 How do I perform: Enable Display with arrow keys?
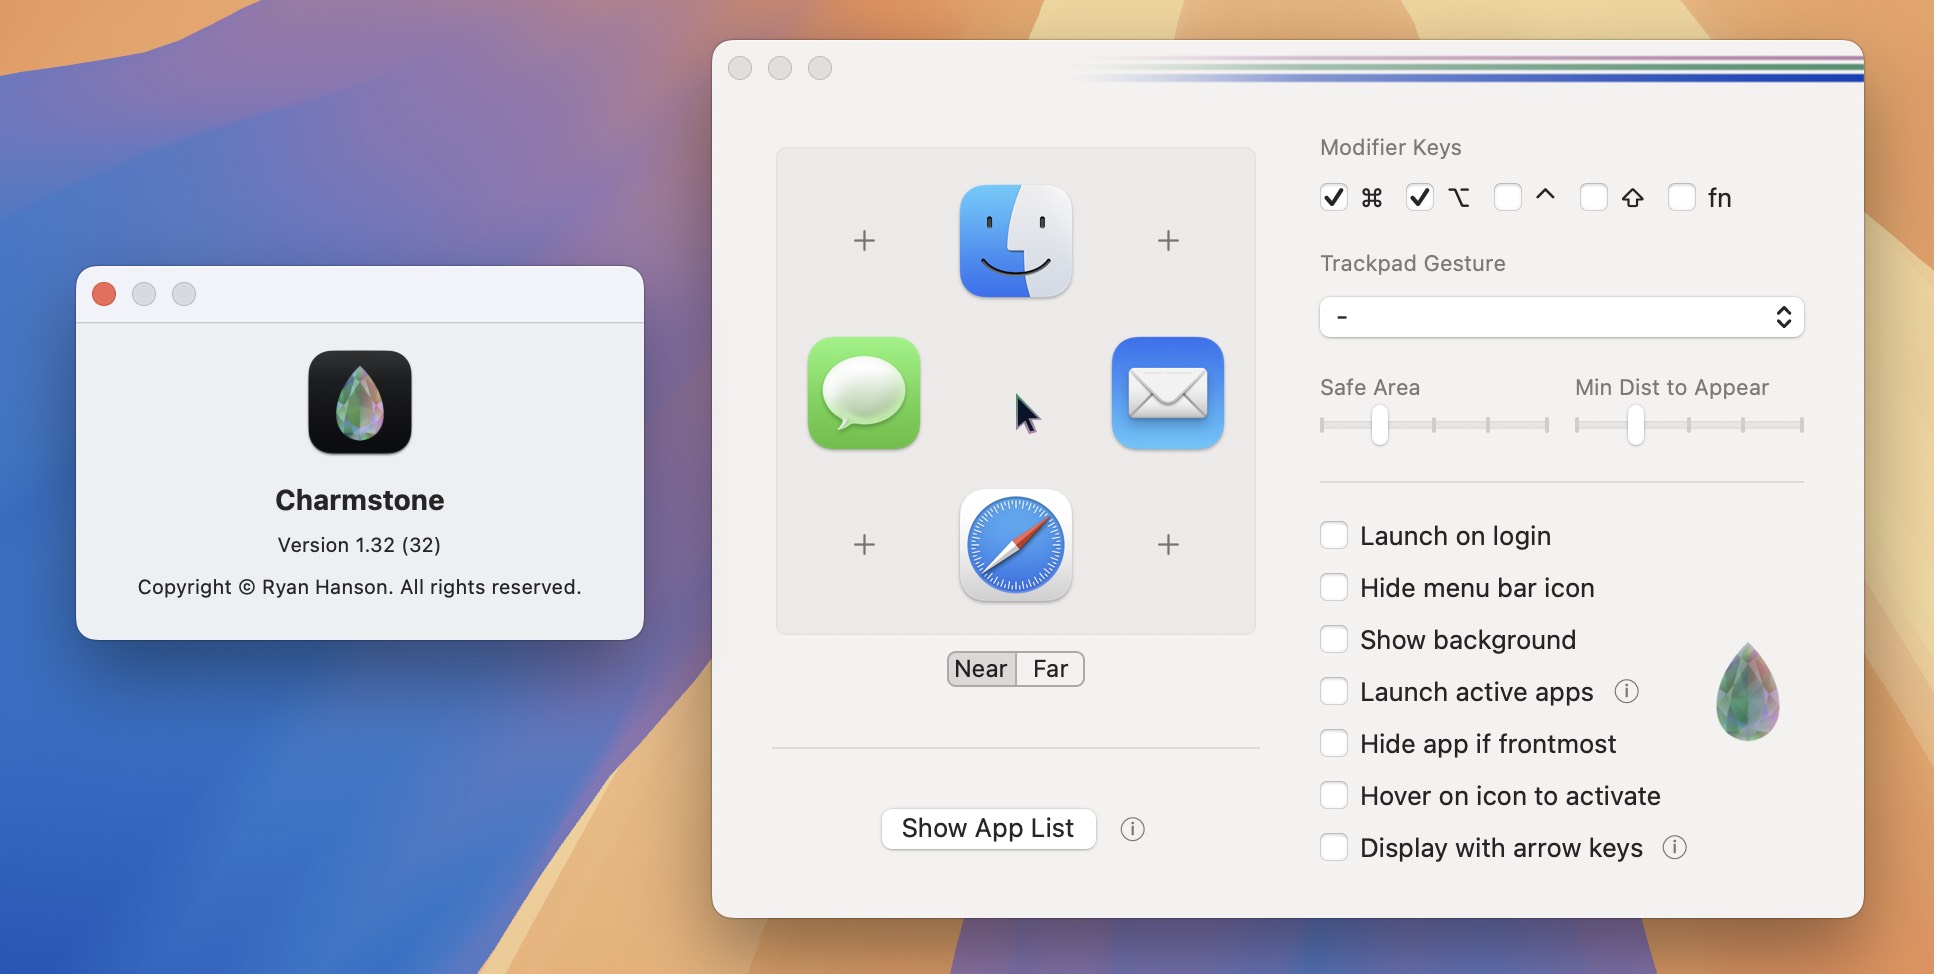tap(1334, 847)
